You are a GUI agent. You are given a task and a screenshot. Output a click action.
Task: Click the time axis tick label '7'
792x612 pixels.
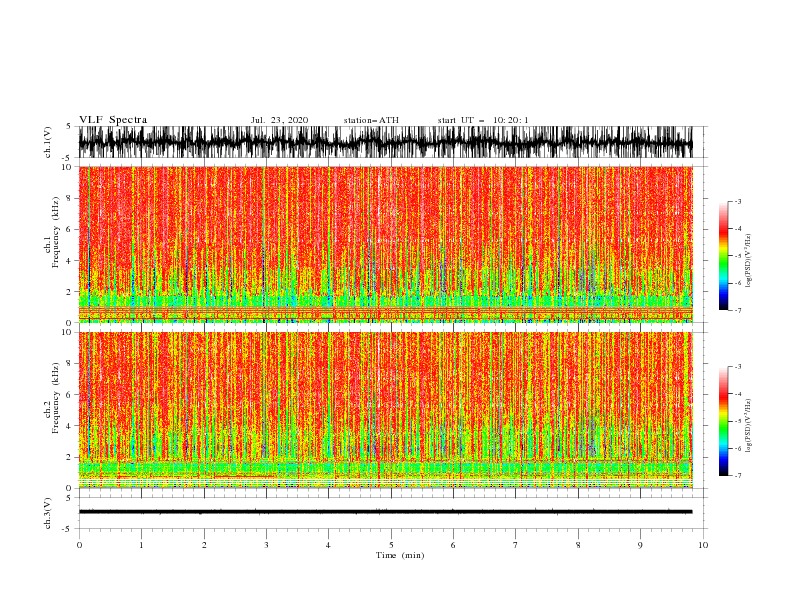516,545
